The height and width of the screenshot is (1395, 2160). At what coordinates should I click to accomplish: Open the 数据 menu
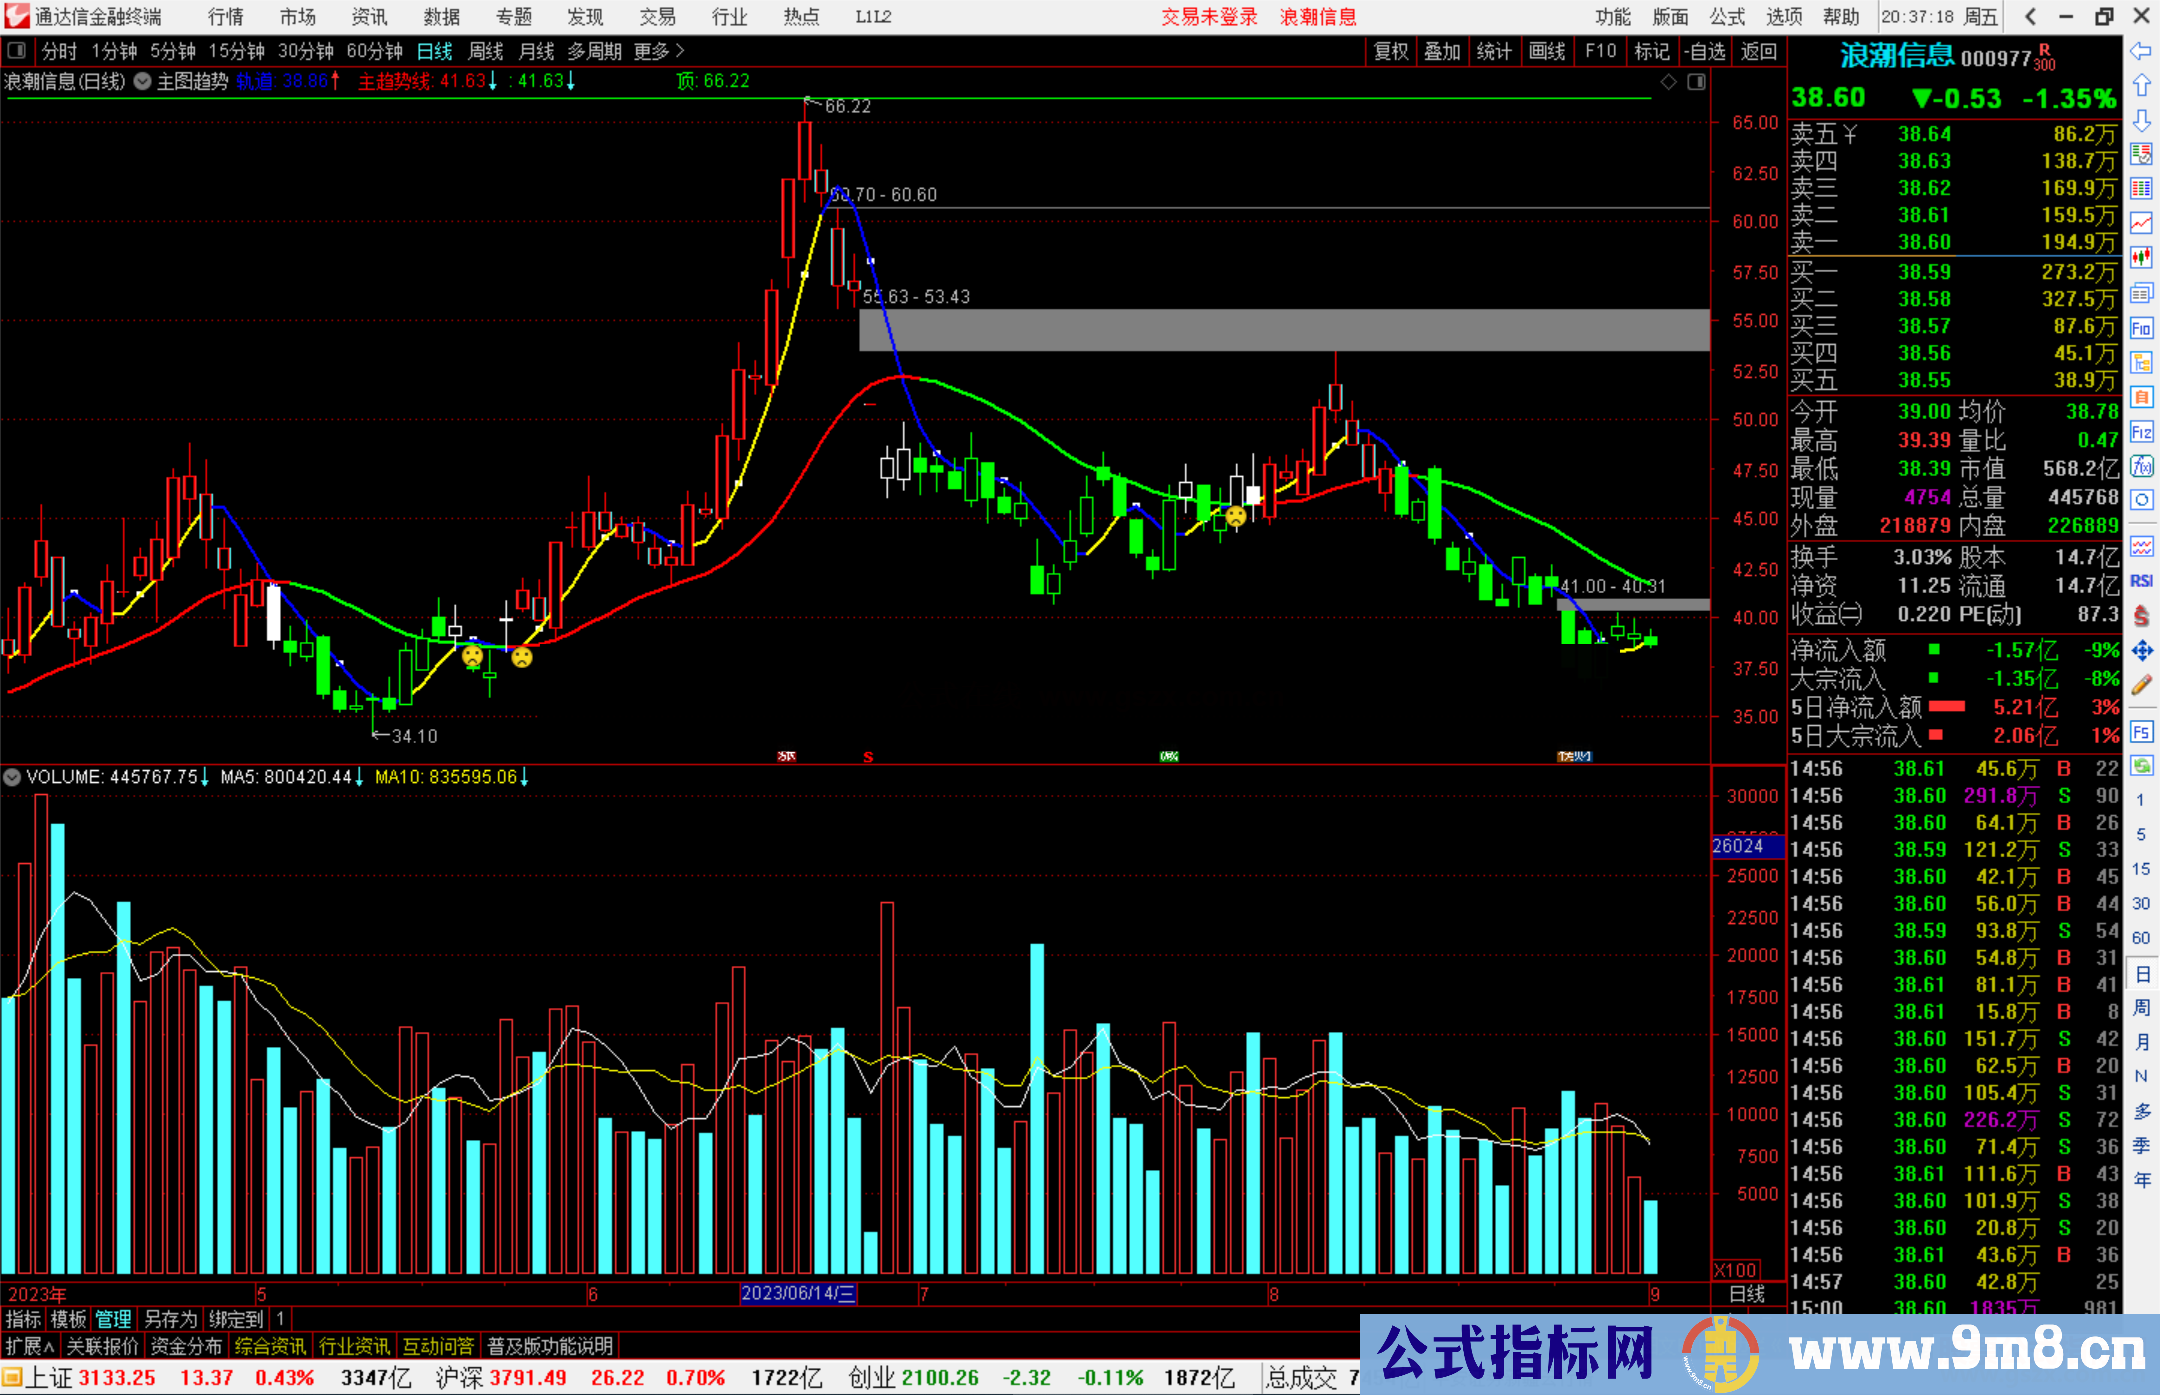442,17
